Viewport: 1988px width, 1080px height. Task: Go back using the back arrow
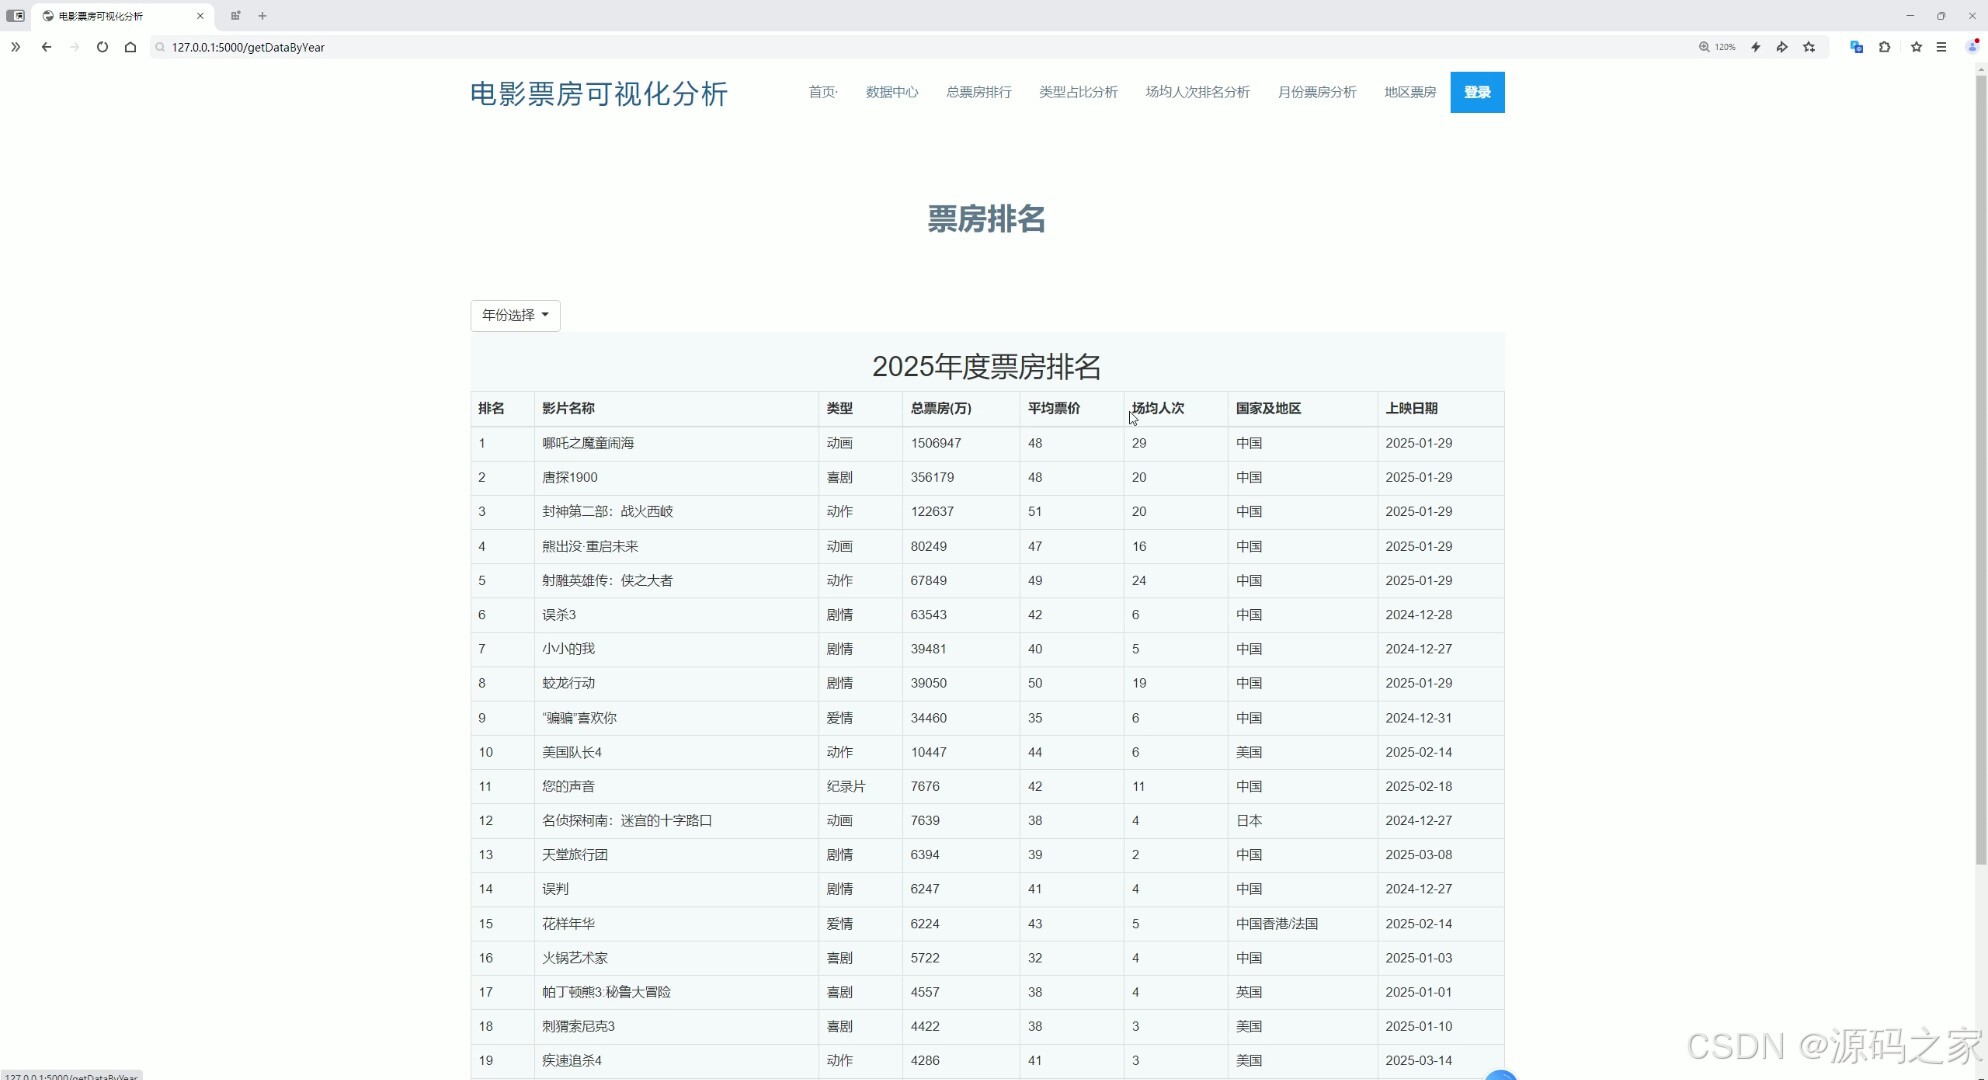pyautogui.click(x=46, y=47)
